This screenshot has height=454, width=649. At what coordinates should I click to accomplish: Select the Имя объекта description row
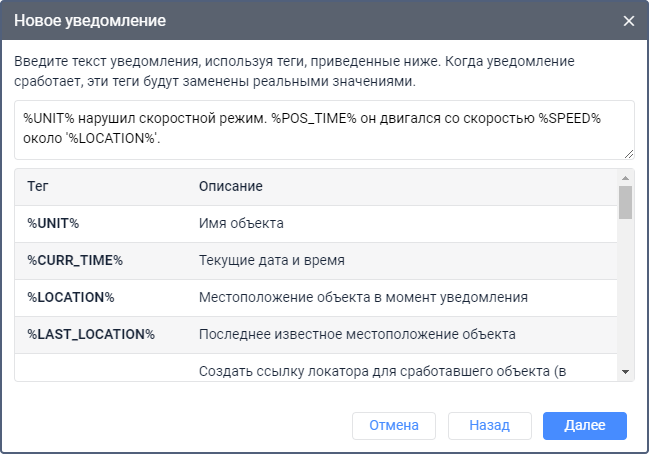(241, 223)
